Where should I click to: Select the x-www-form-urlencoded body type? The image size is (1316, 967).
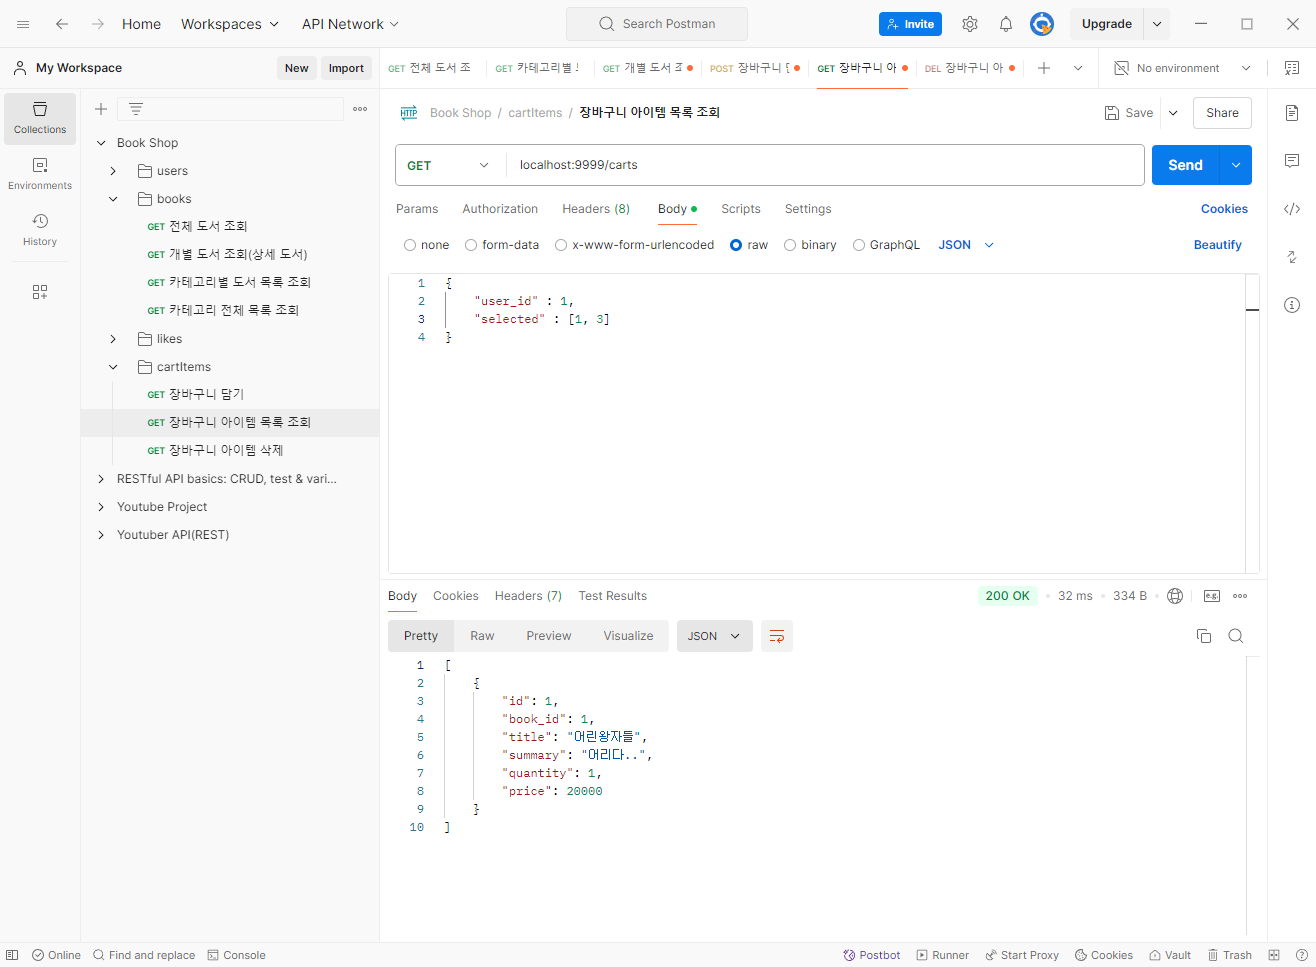tap(561, 245)
